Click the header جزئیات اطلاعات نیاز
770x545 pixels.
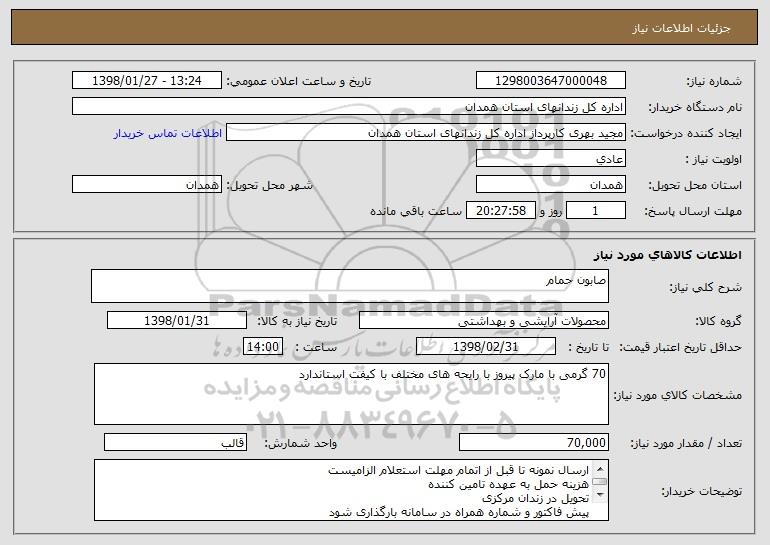[x=681, y=28]
